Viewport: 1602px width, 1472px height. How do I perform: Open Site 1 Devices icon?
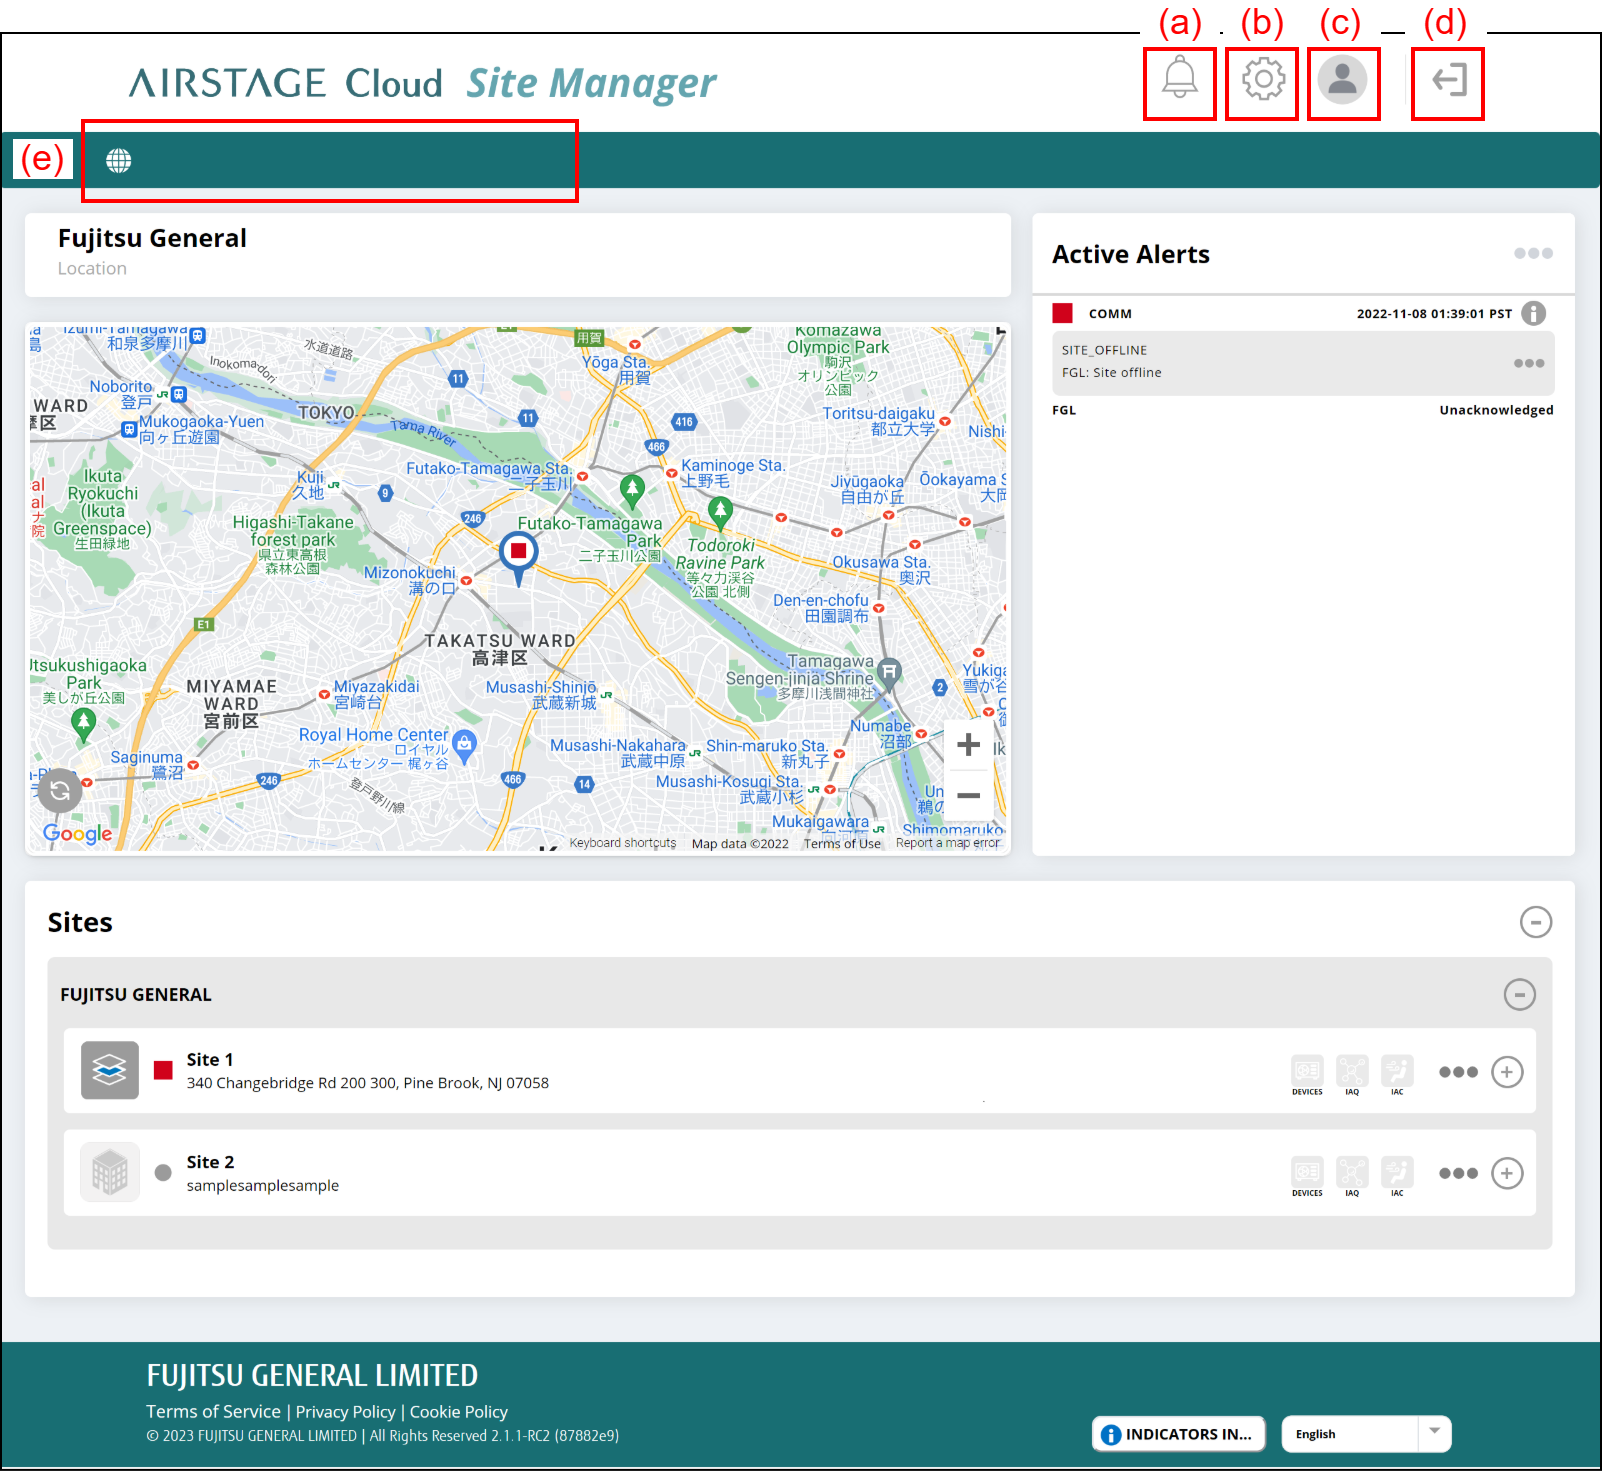point(1307,1072)
